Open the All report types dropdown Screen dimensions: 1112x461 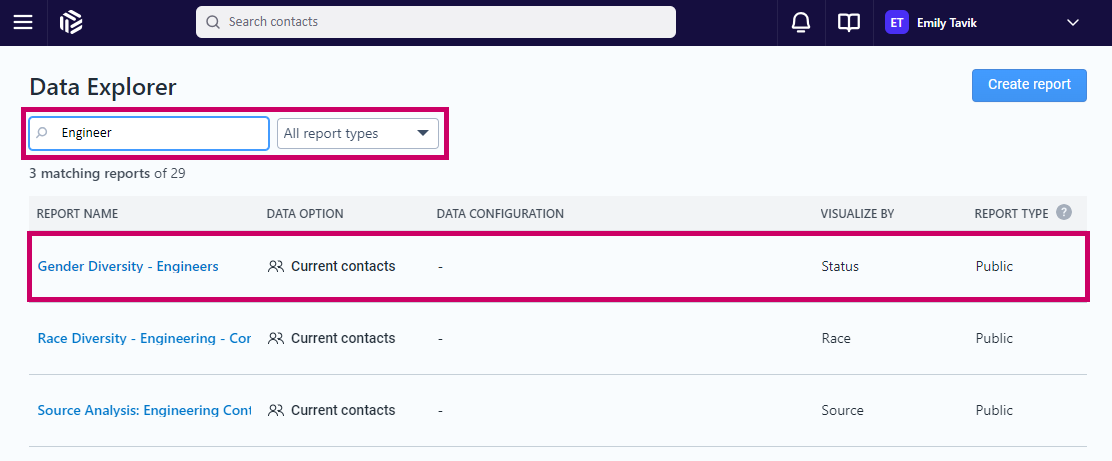click(357, 133)
